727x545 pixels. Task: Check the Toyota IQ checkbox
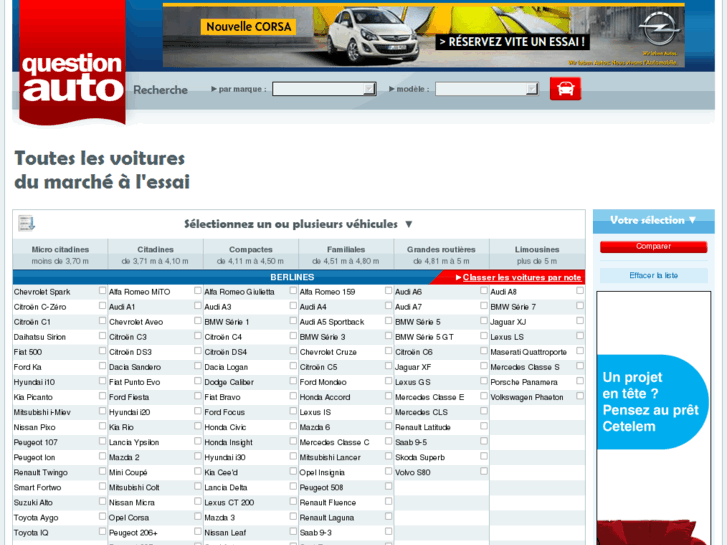[102, 531]
